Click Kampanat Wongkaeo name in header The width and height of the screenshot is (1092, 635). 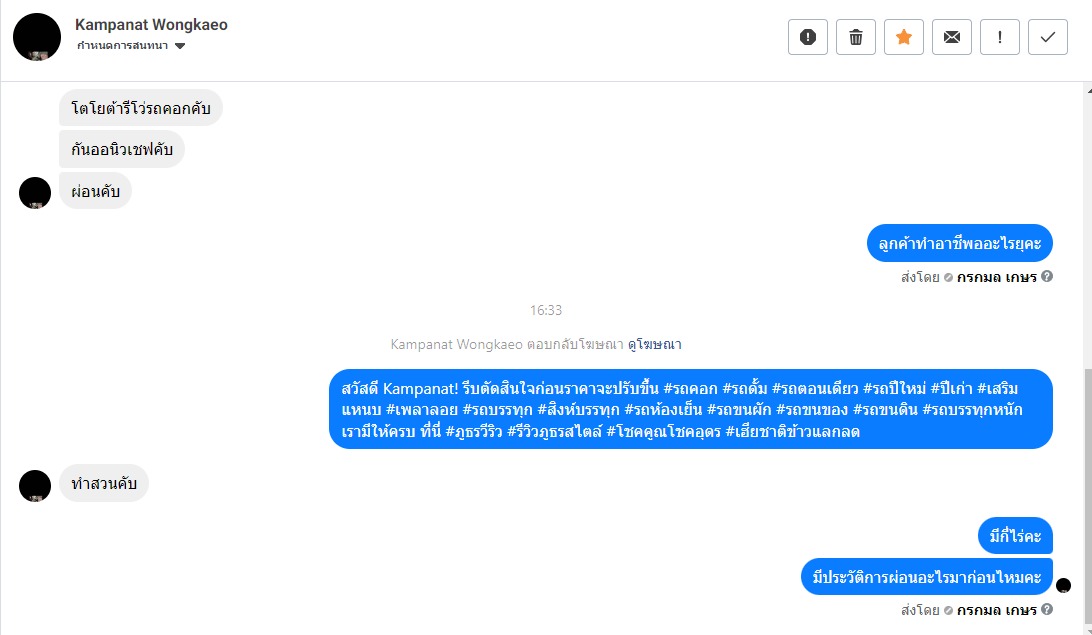point(151,24)
